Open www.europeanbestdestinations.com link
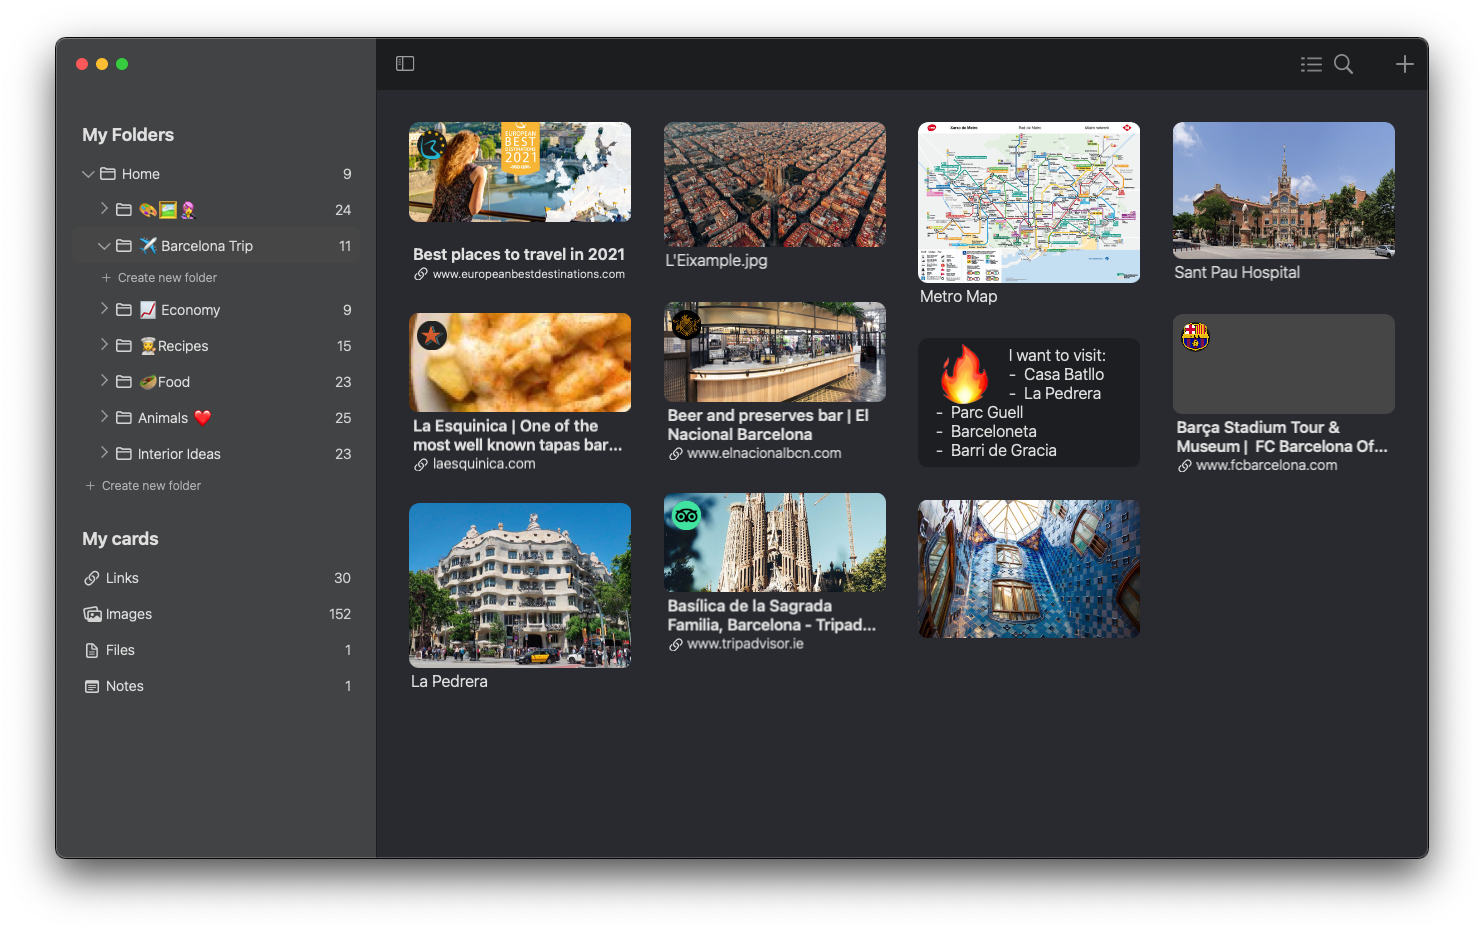Image resolution: width=1484 pixels, height=932 pixels. pyautogui.click(x=529, y=274)
